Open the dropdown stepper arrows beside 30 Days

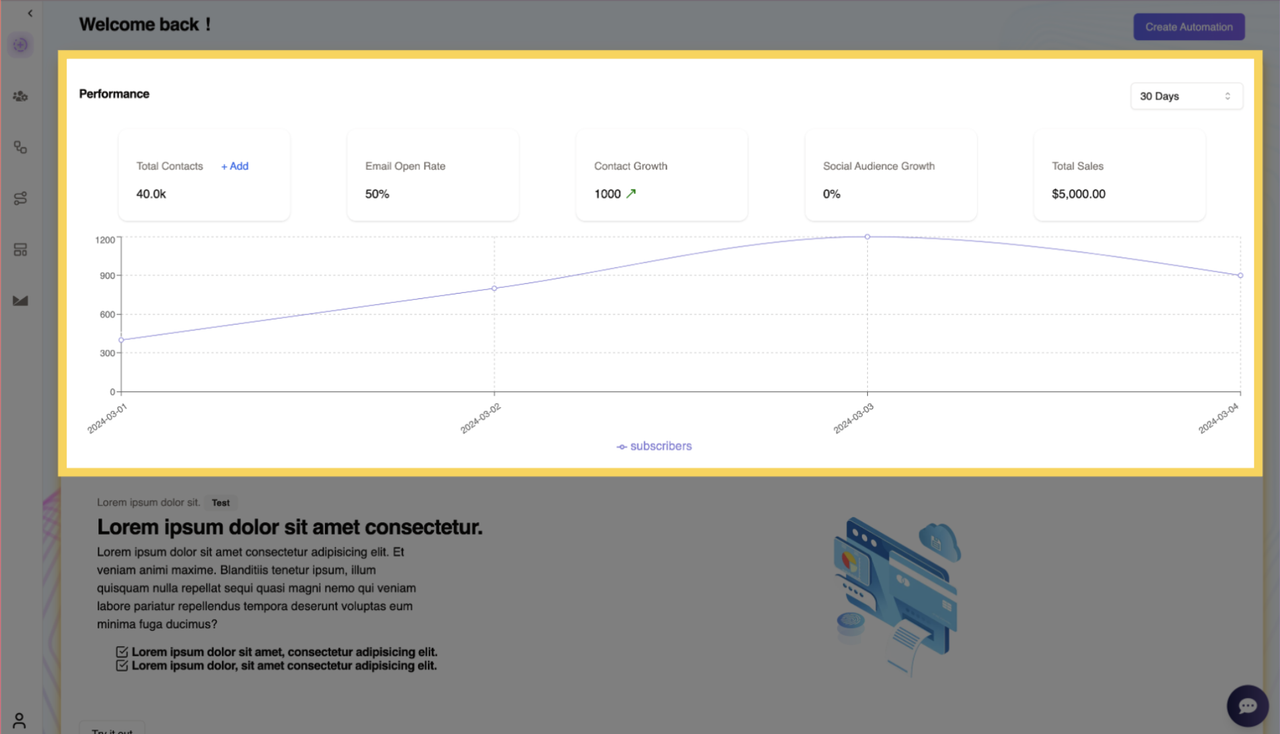pos(1229,96)
